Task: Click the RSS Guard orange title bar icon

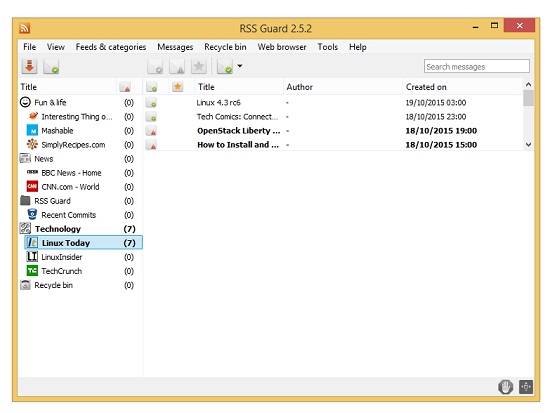Action: (x=24, y=28)
